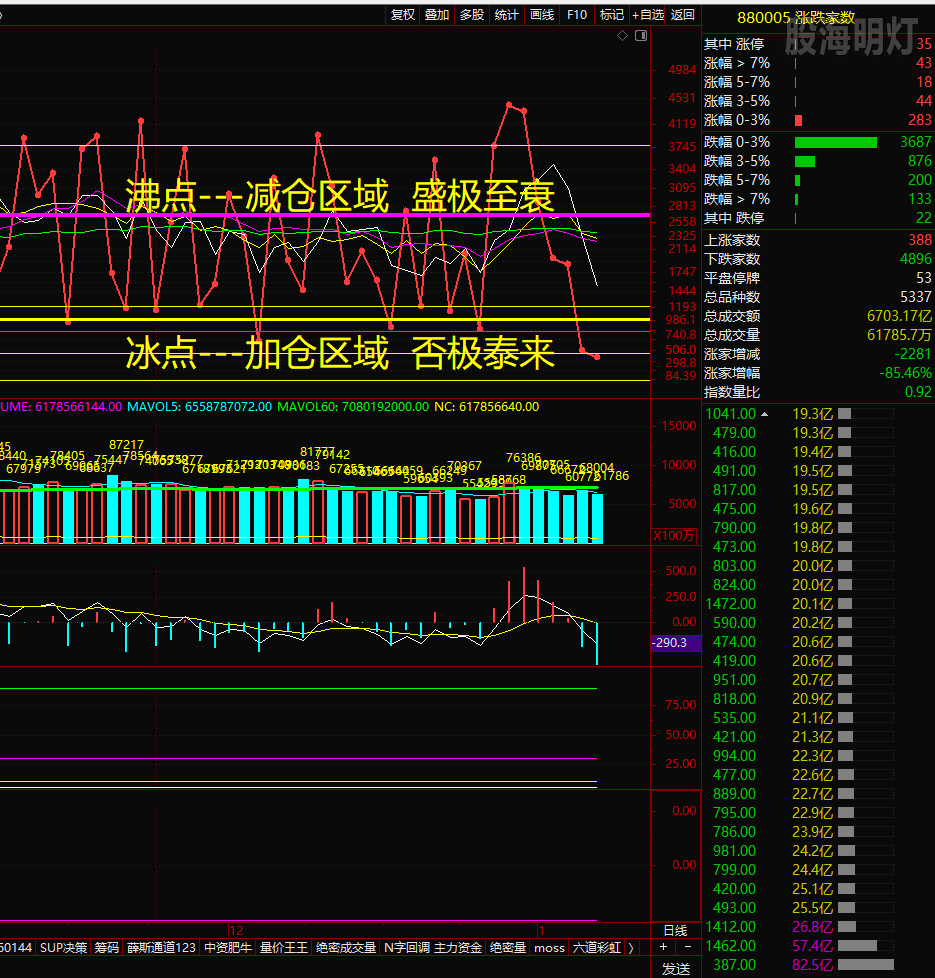
Task: Click the 涨幅 3-5% row
Action: click(818, 101)
